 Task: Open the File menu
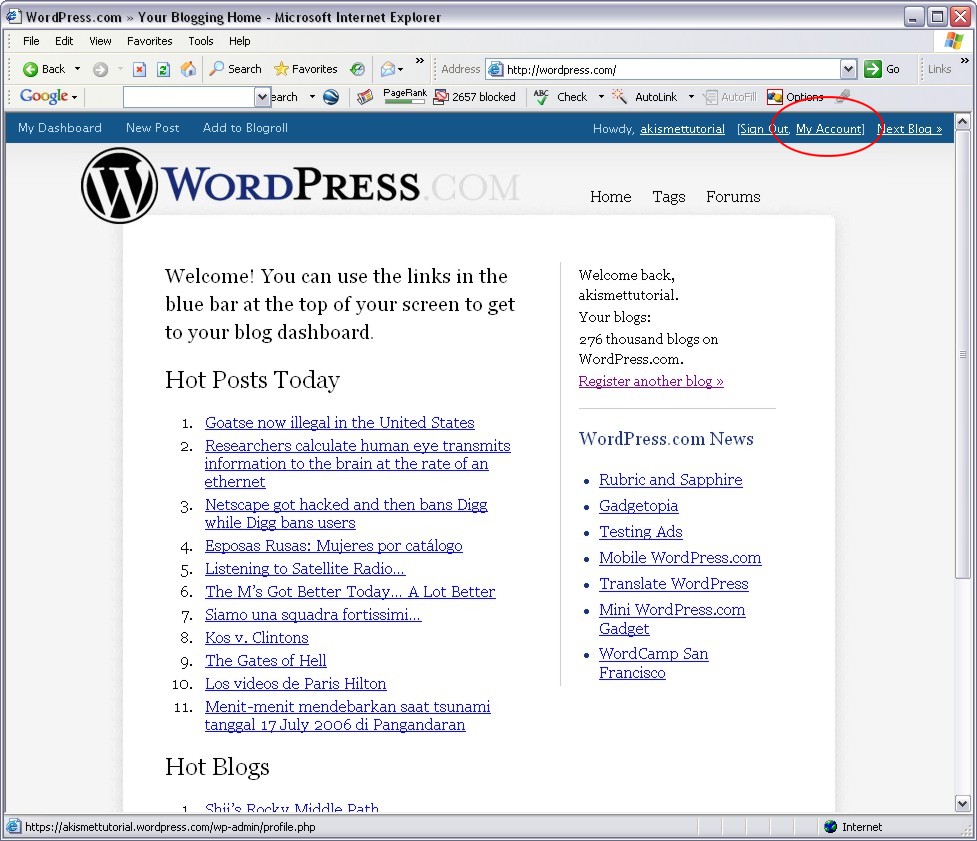pos(31,41)
